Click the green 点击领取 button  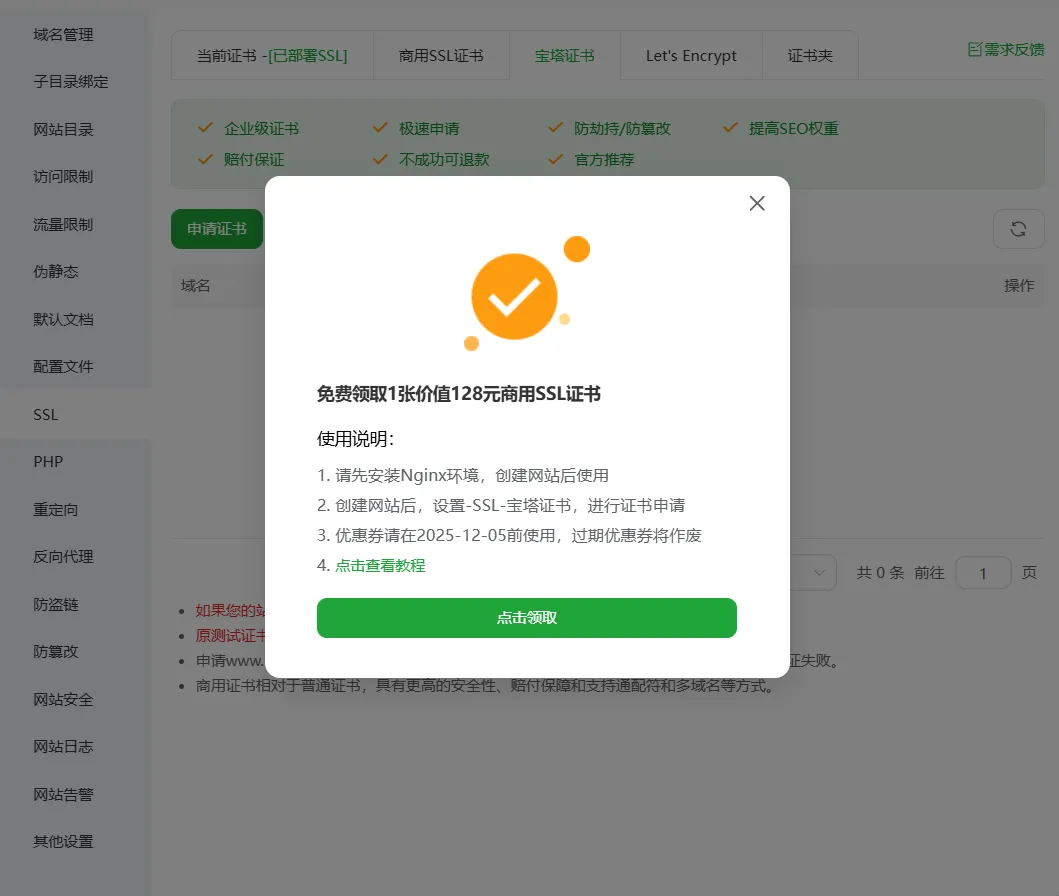[x=527, y=618]
